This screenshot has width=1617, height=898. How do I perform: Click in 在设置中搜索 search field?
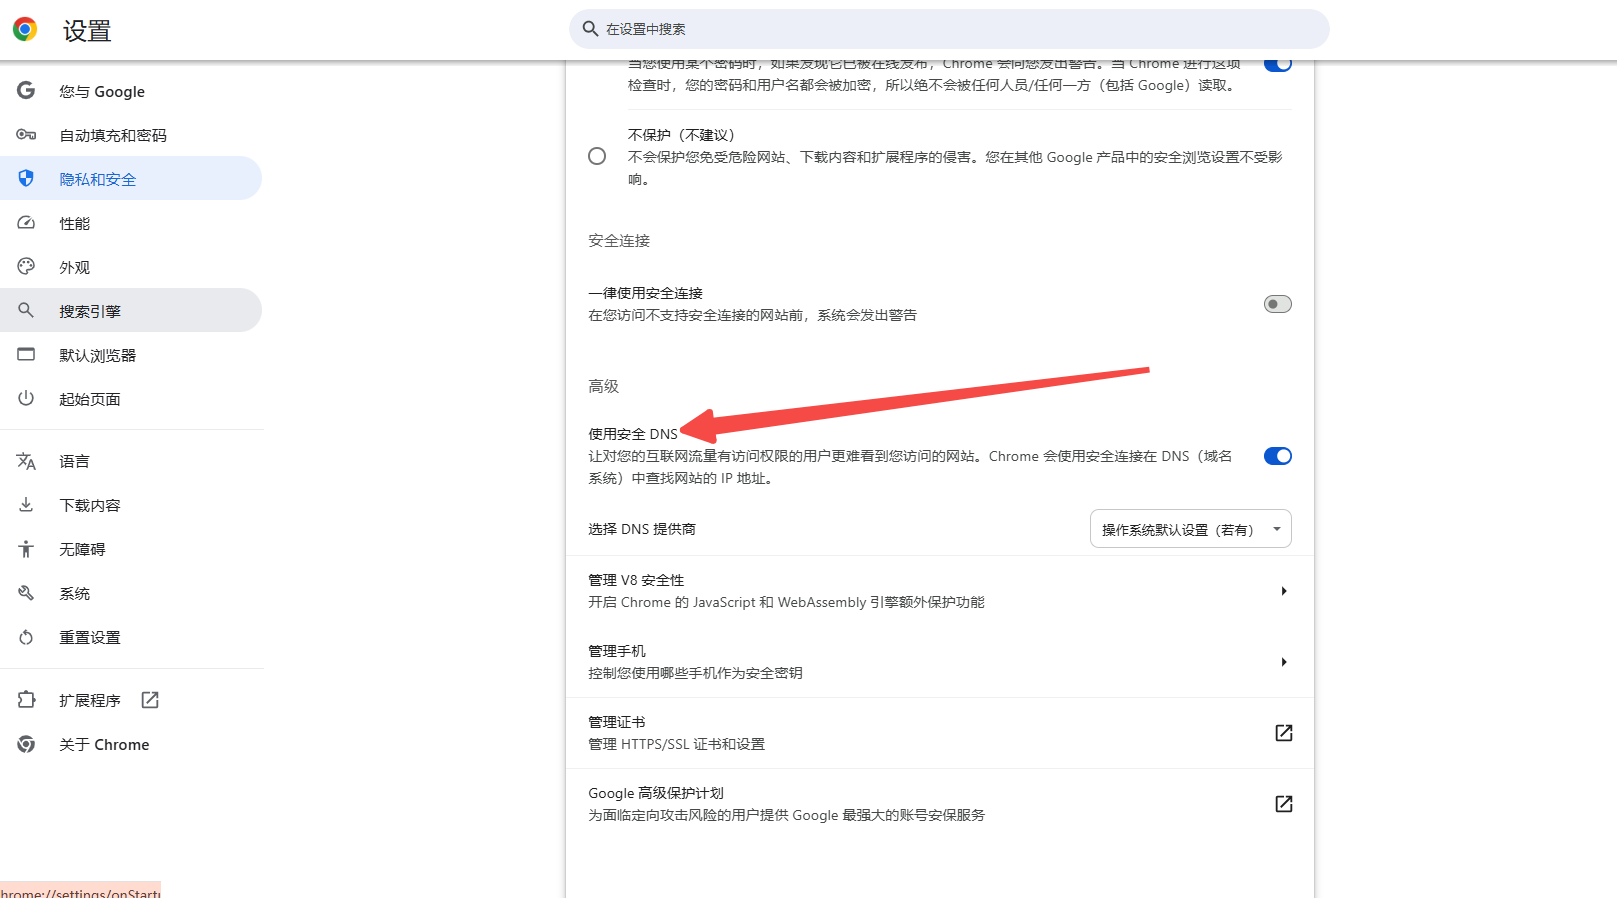tap(949, 29)
